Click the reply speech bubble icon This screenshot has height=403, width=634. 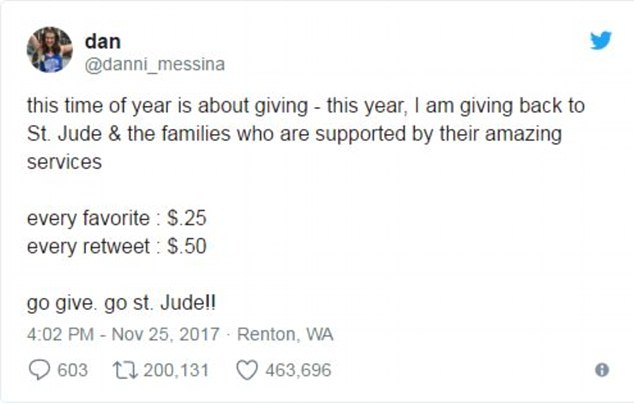point(40,370)
